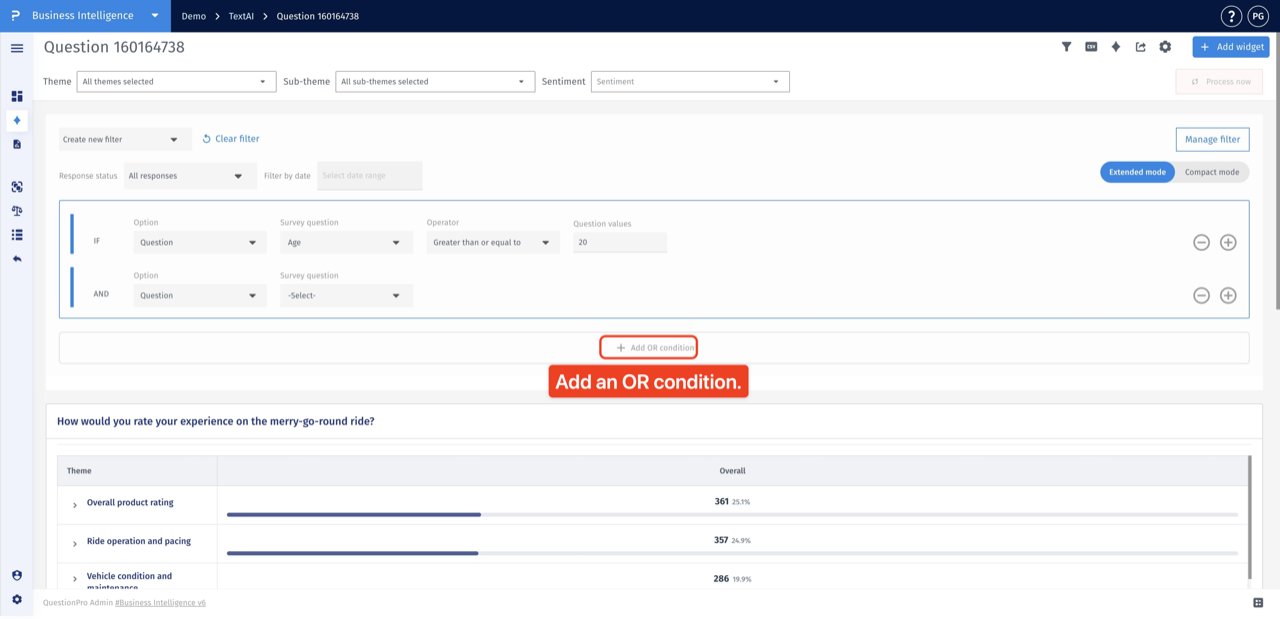Open the IF row Option Question dropdown

coord(200,242)
